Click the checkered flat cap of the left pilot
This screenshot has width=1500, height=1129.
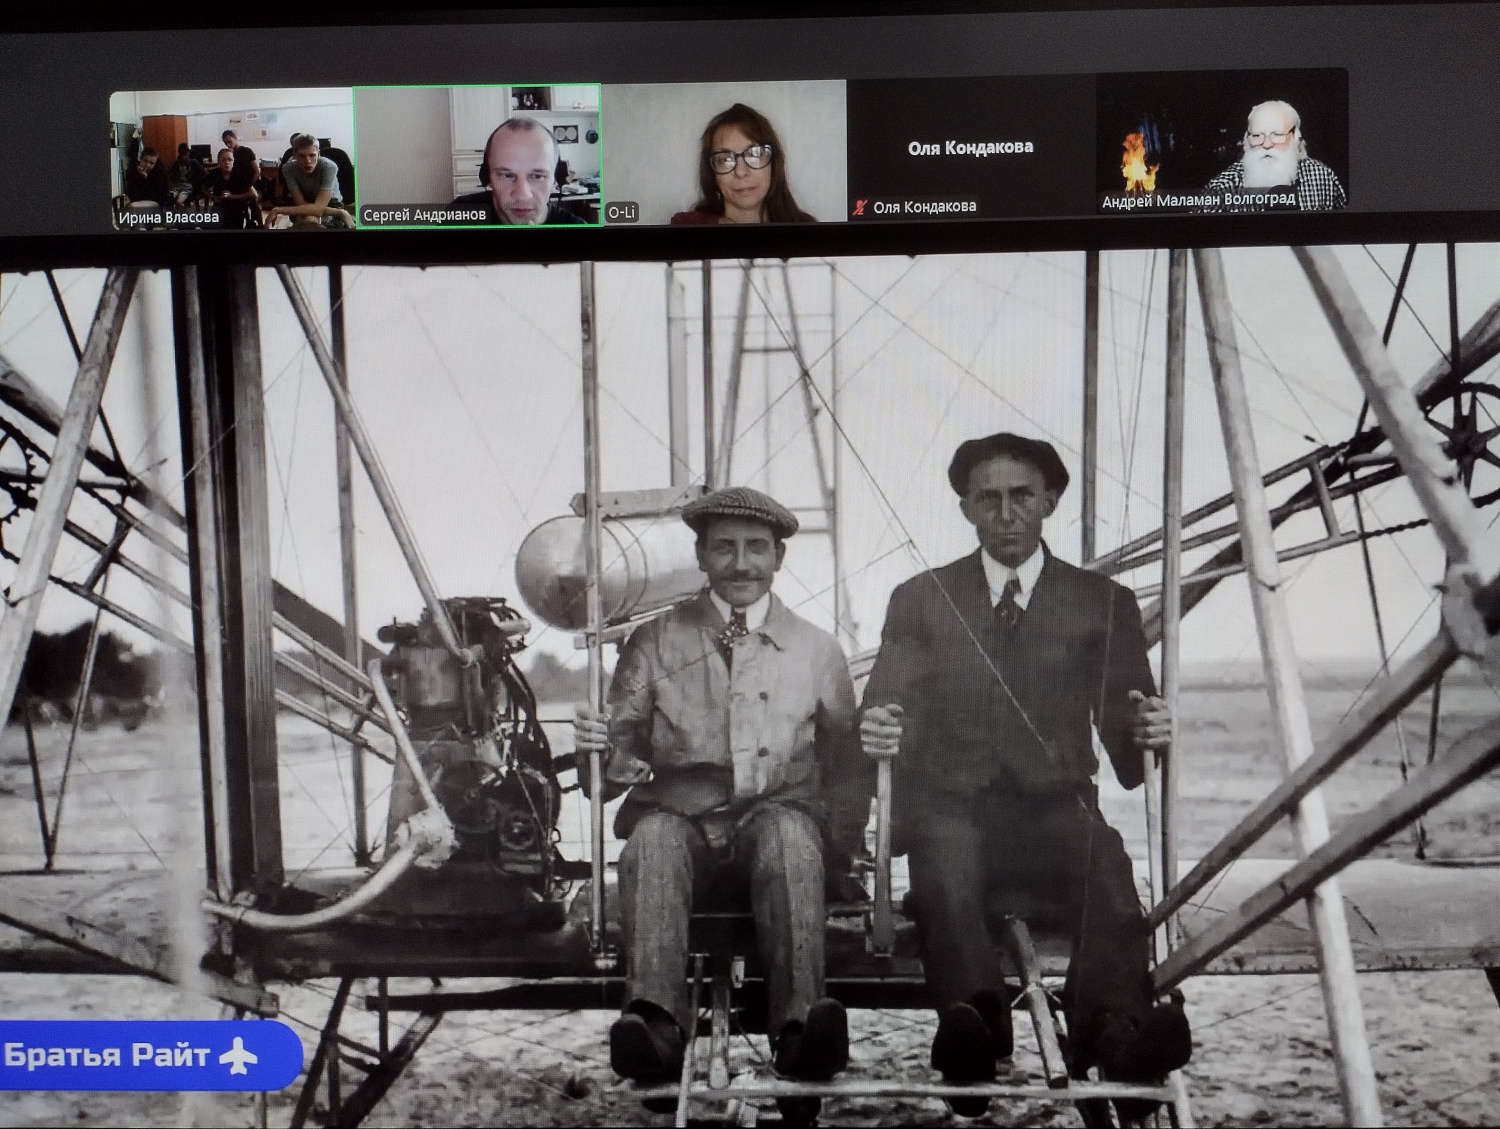(739, 511)
